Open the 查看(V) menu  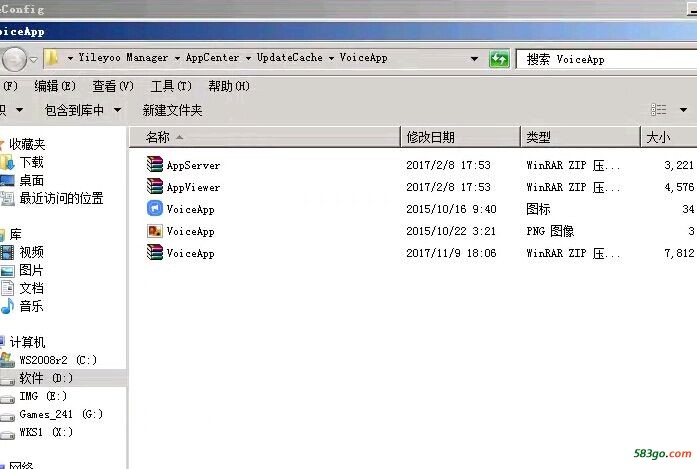(x=113, y=86)
